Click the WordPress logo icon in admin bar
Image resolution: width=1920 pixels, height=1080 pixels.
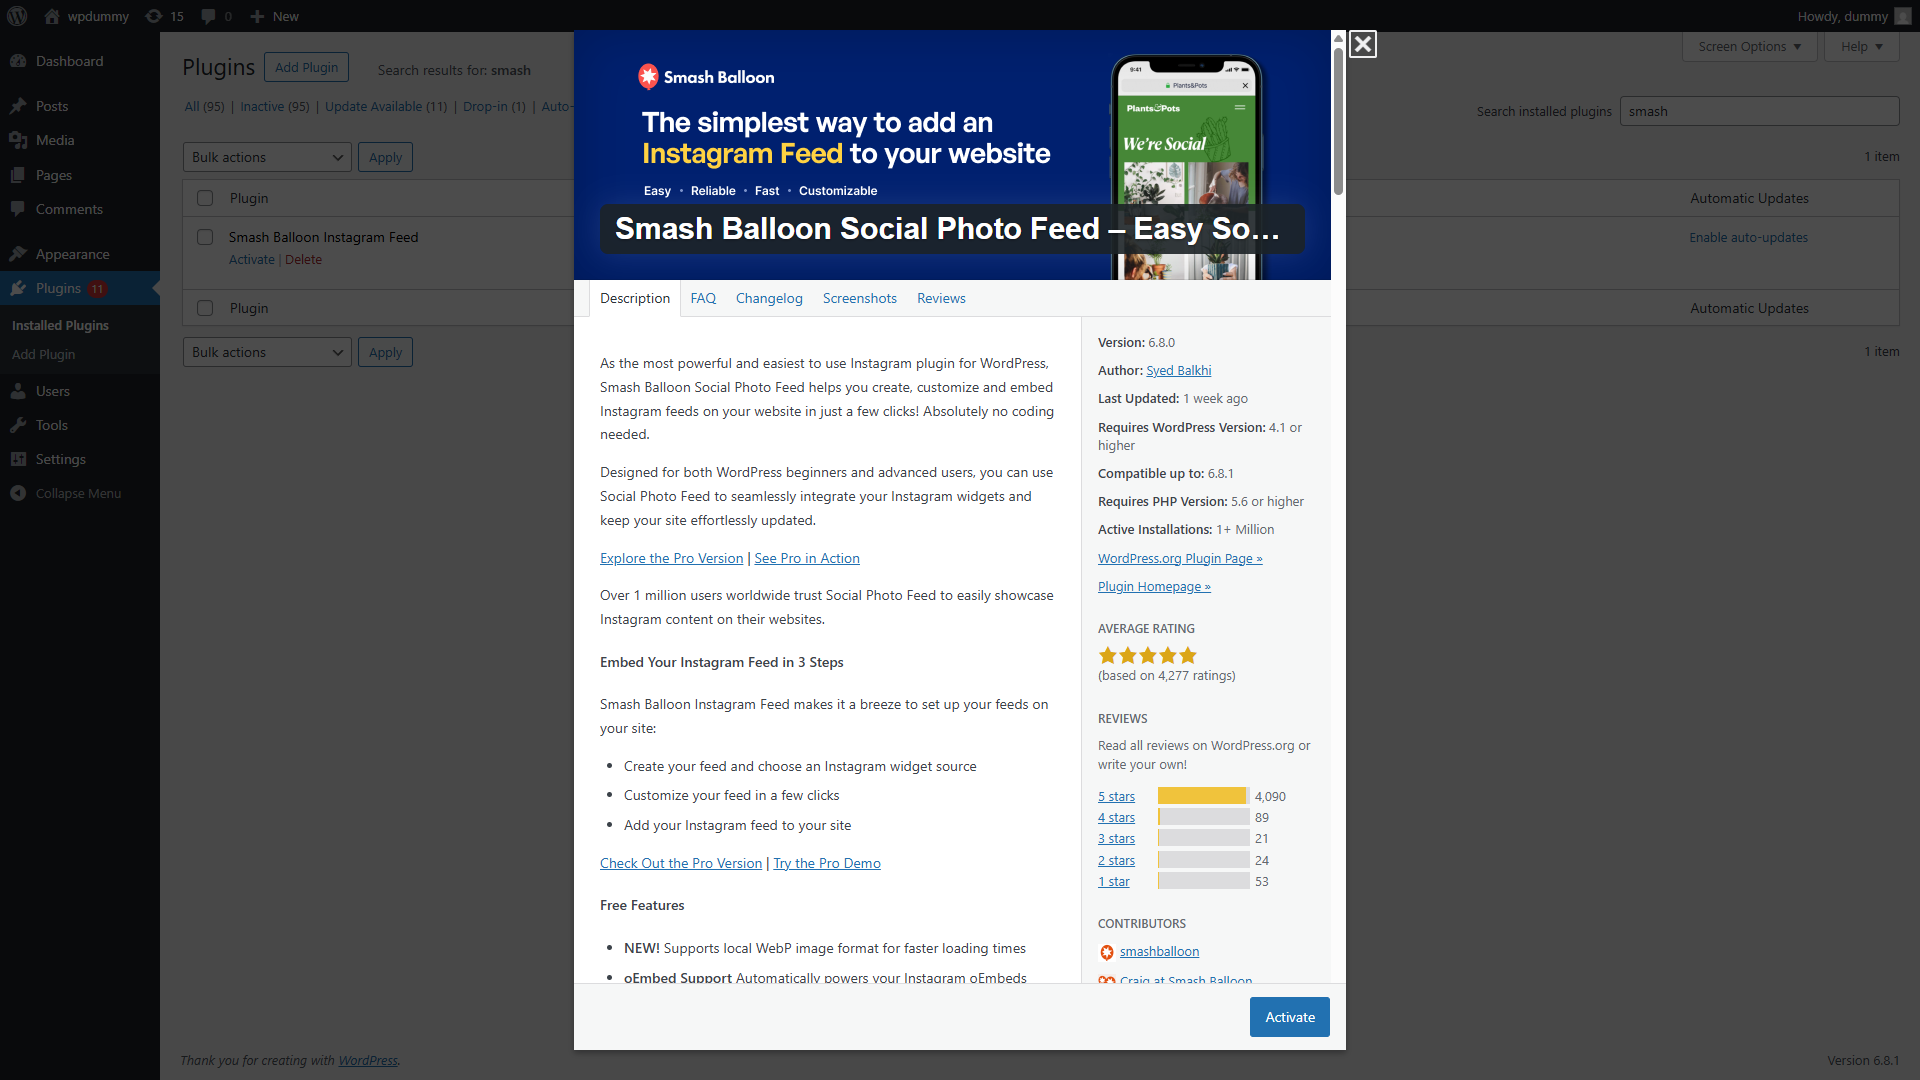17,16
